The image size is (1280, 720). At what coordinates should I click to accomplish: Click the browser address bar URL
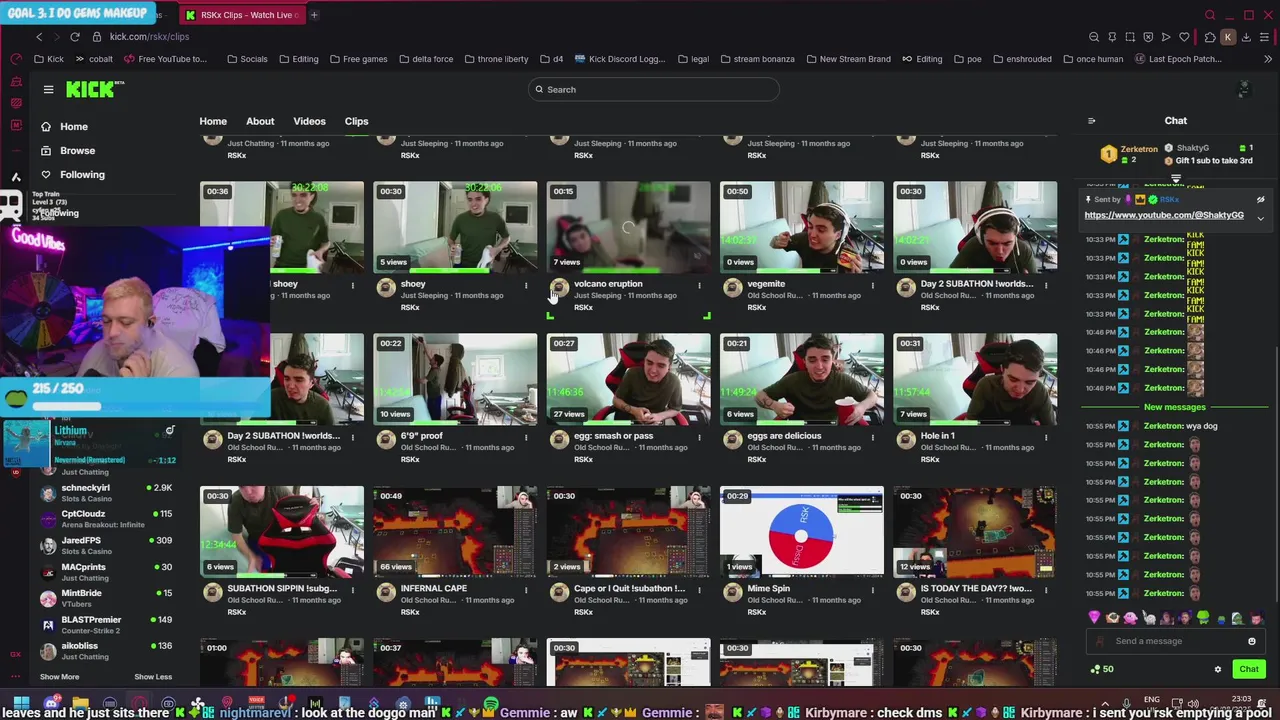(149, 37)
